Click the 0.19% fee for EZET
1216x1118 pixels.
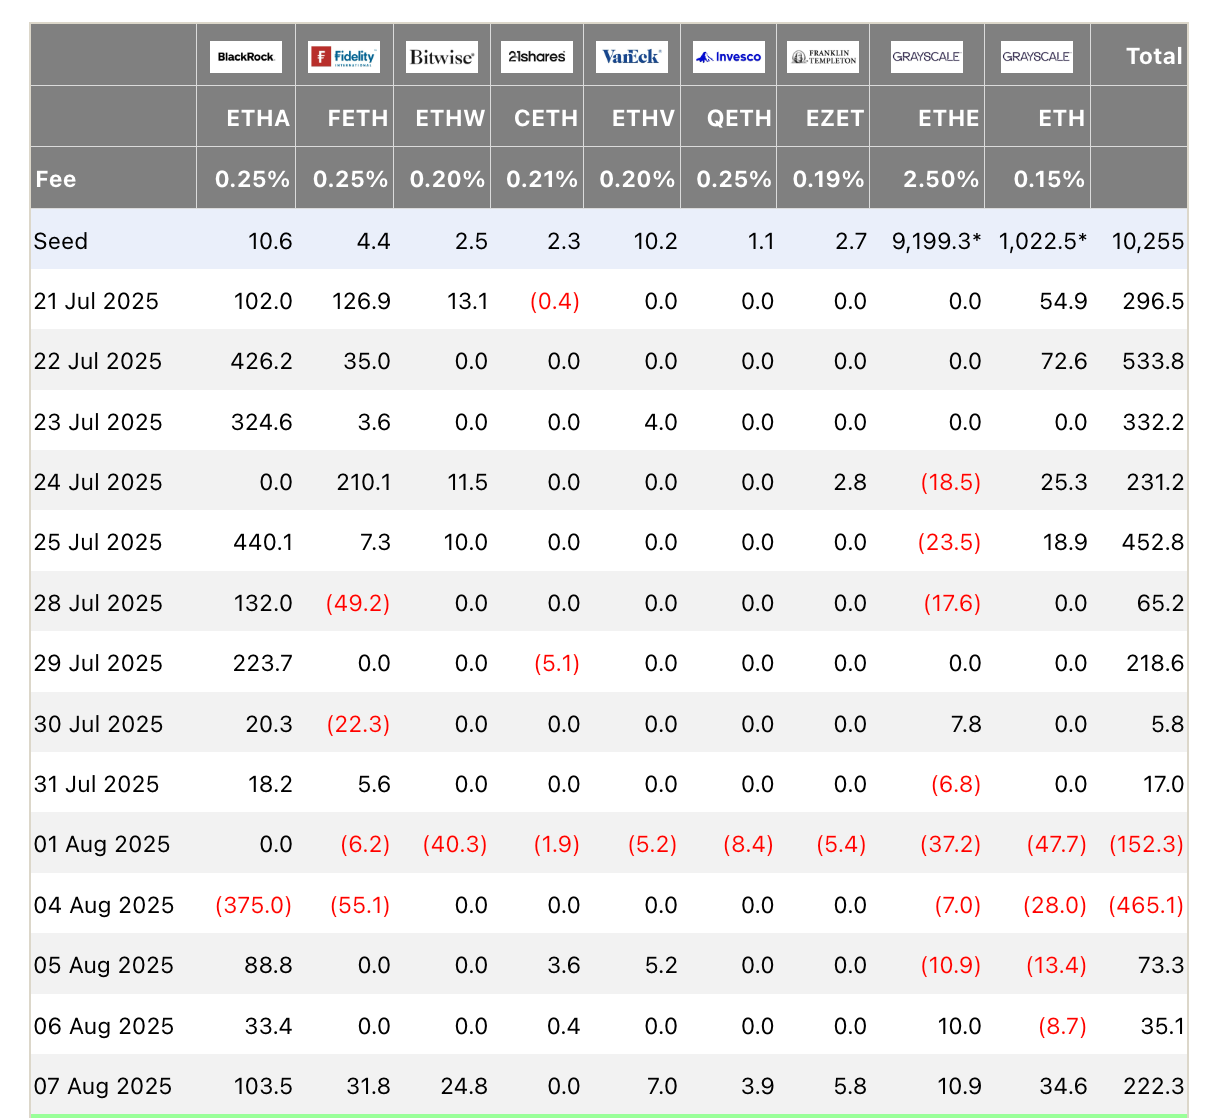tap(829, 179)
